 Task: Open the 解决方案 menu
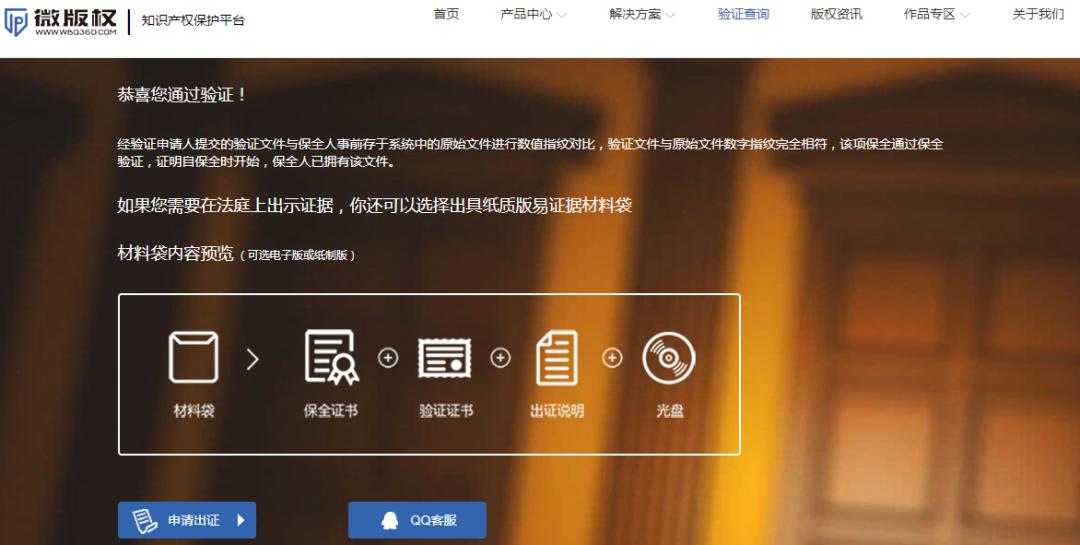(x=634, y=14)
